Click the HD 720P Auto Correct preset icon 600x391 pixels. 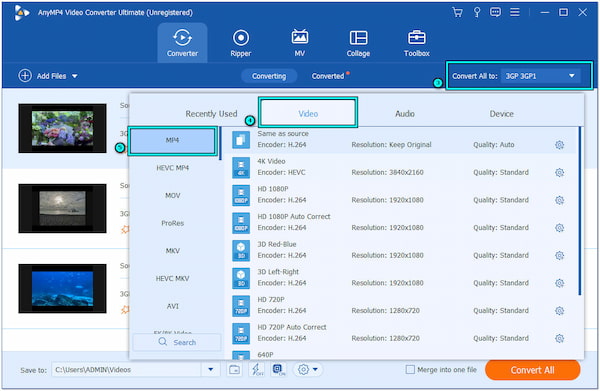(x=241, y=333)
